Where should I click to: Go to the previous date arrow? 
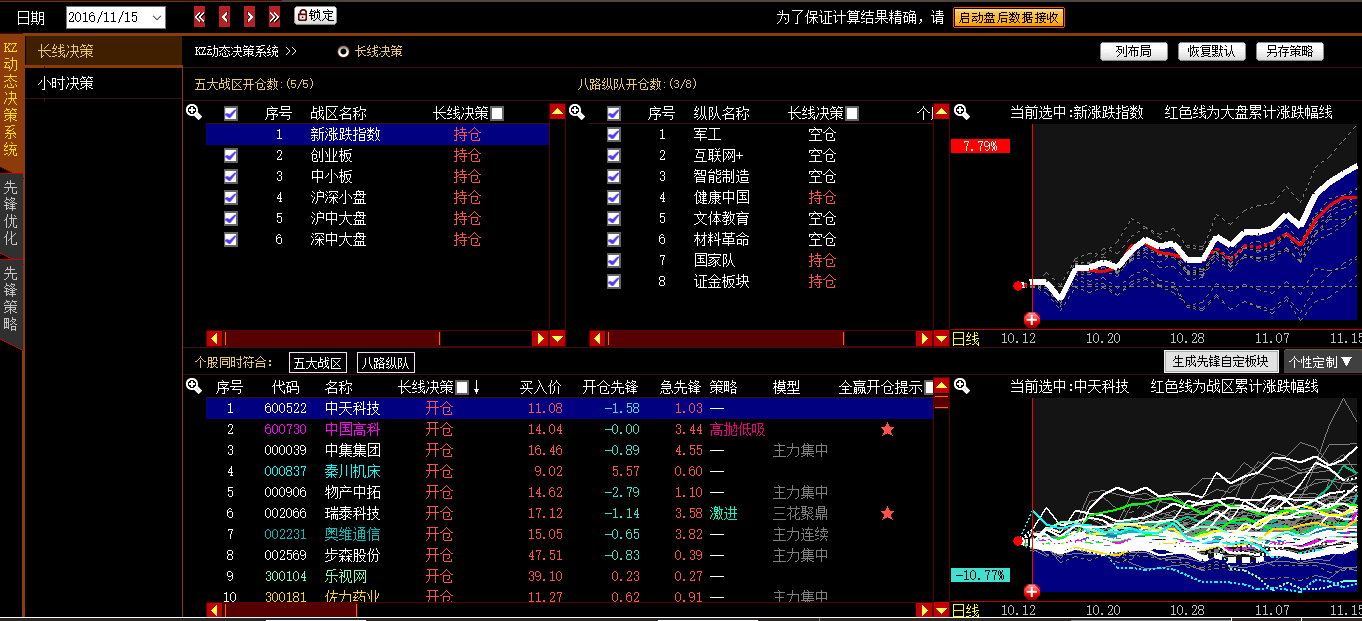(x=224, y=17)
